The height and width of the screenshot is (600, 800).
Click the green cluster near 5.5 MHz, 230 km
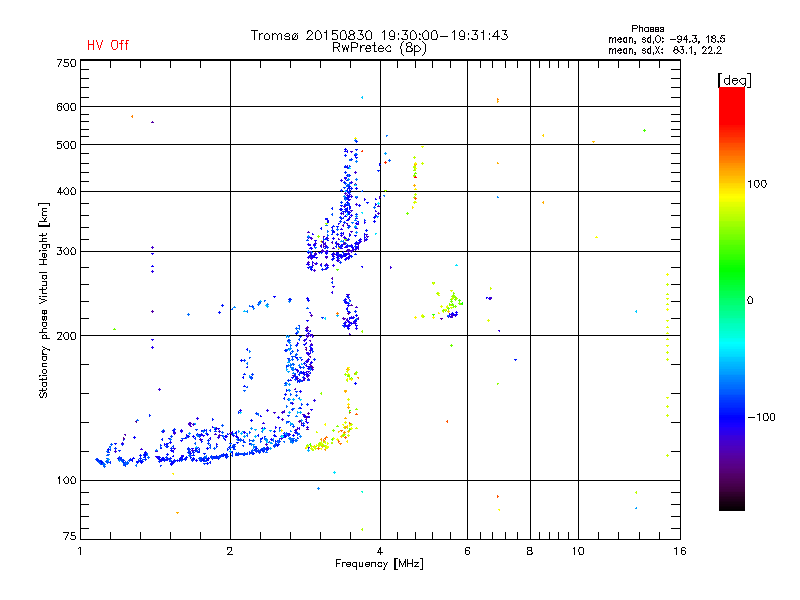point(451,302)
